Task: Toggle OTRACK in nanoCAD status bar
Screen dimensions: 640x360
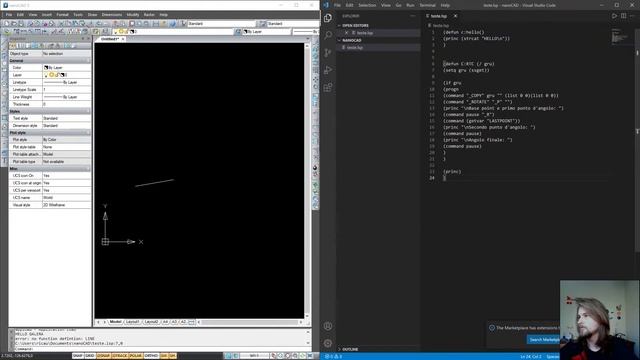Action: [119, 356]
